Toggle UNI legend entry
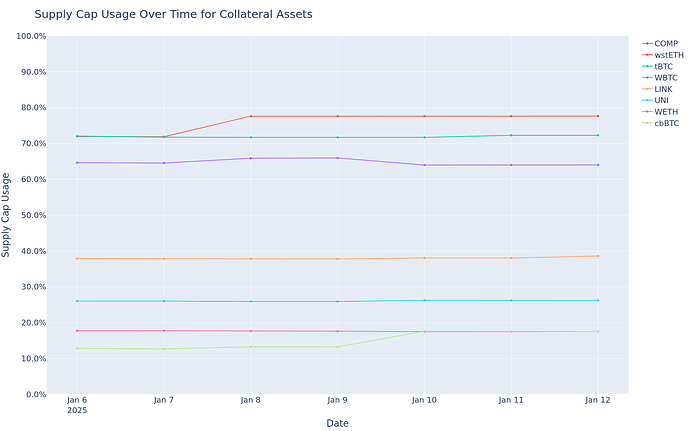Image resolution: width=690 pixels, height=431 pixels. click(x=662, y=101)
